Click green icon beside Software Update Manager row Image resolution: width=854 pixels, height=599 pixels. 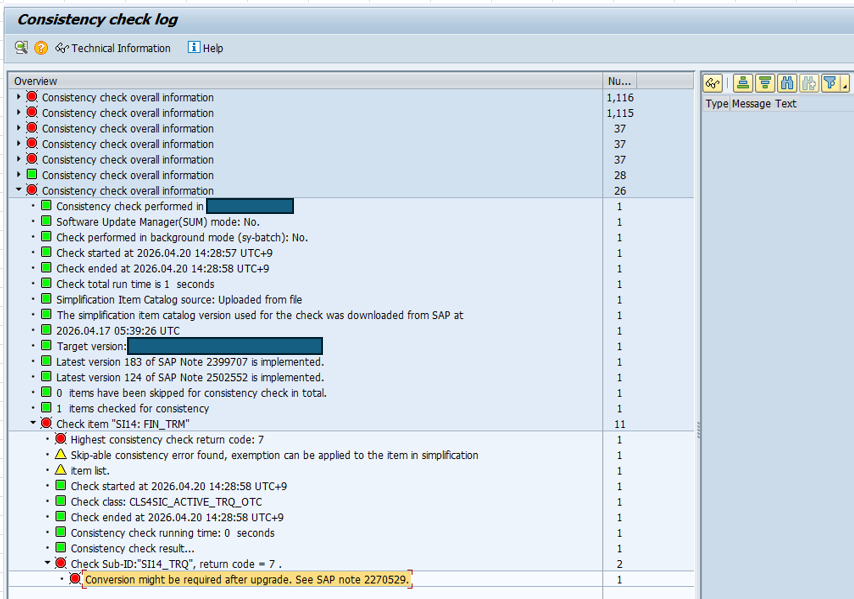click(x=46, y=221)
